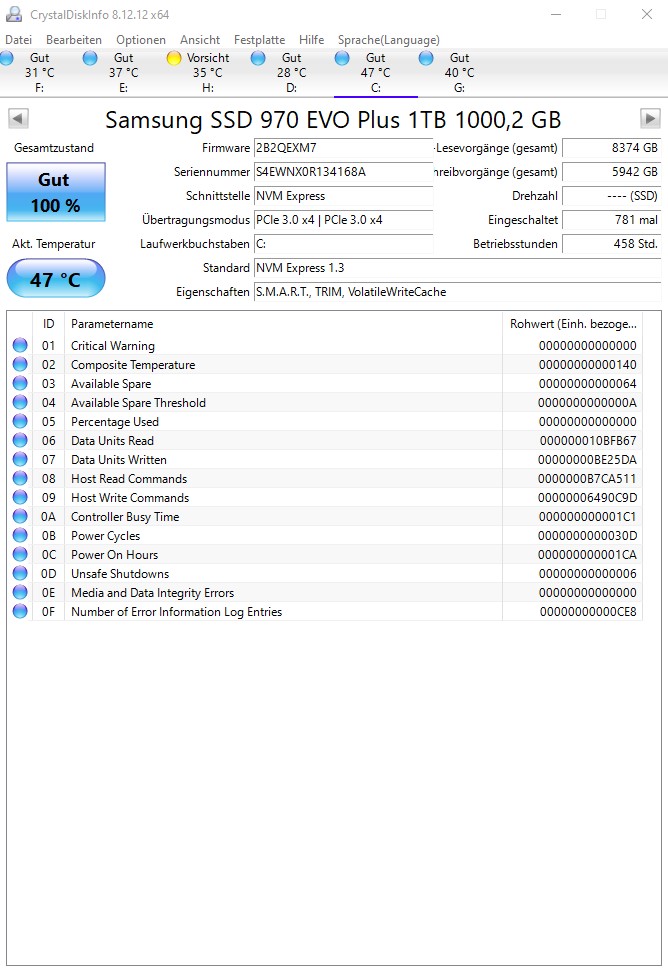668x971 pixels.
Task: Click the Laufwerkbuchstaben C: field
Action: (x=343, y=244)
